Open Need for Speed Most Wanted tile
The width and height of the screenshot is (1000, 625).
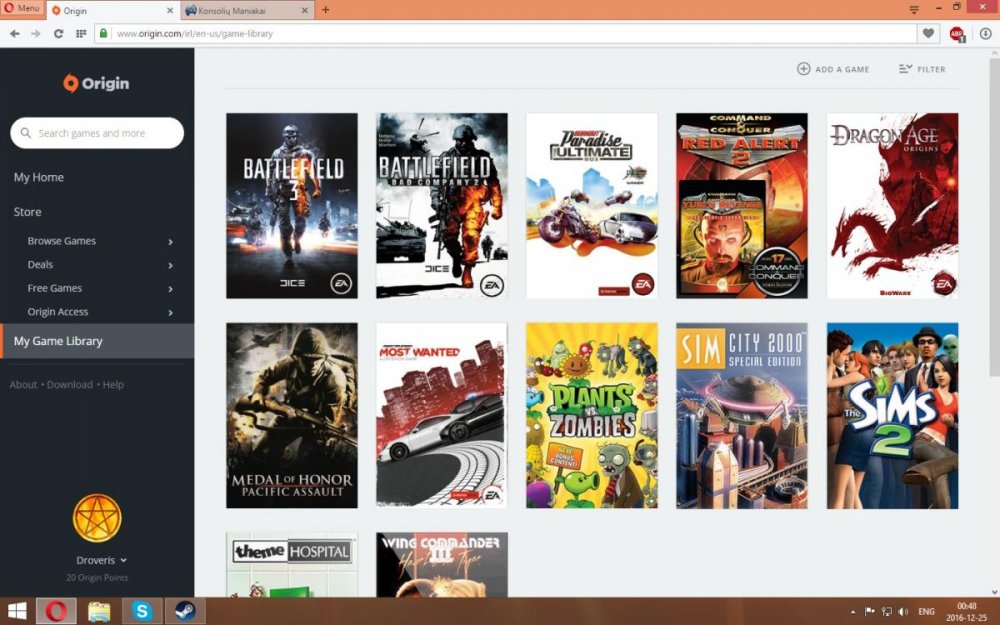coord(442,415)
